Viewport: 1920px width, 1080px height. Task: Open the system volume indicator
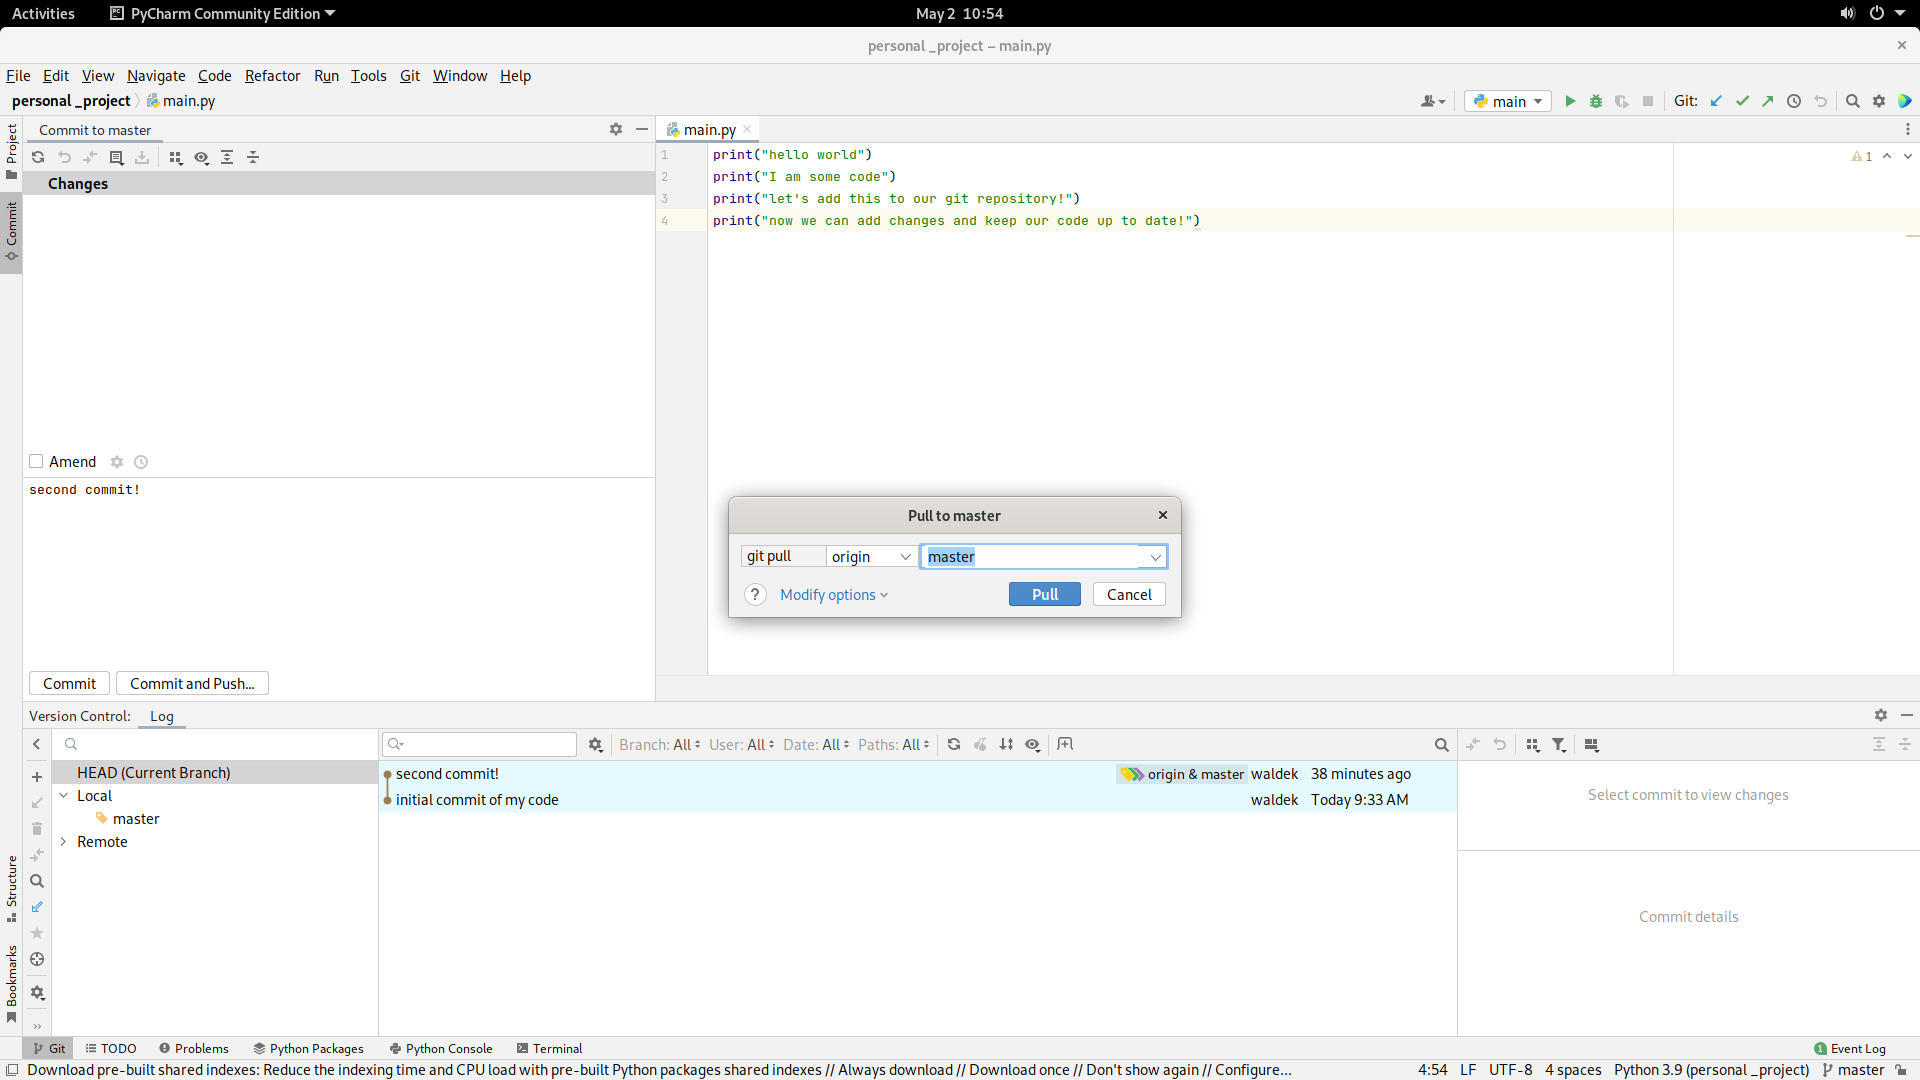point(1847,13)
